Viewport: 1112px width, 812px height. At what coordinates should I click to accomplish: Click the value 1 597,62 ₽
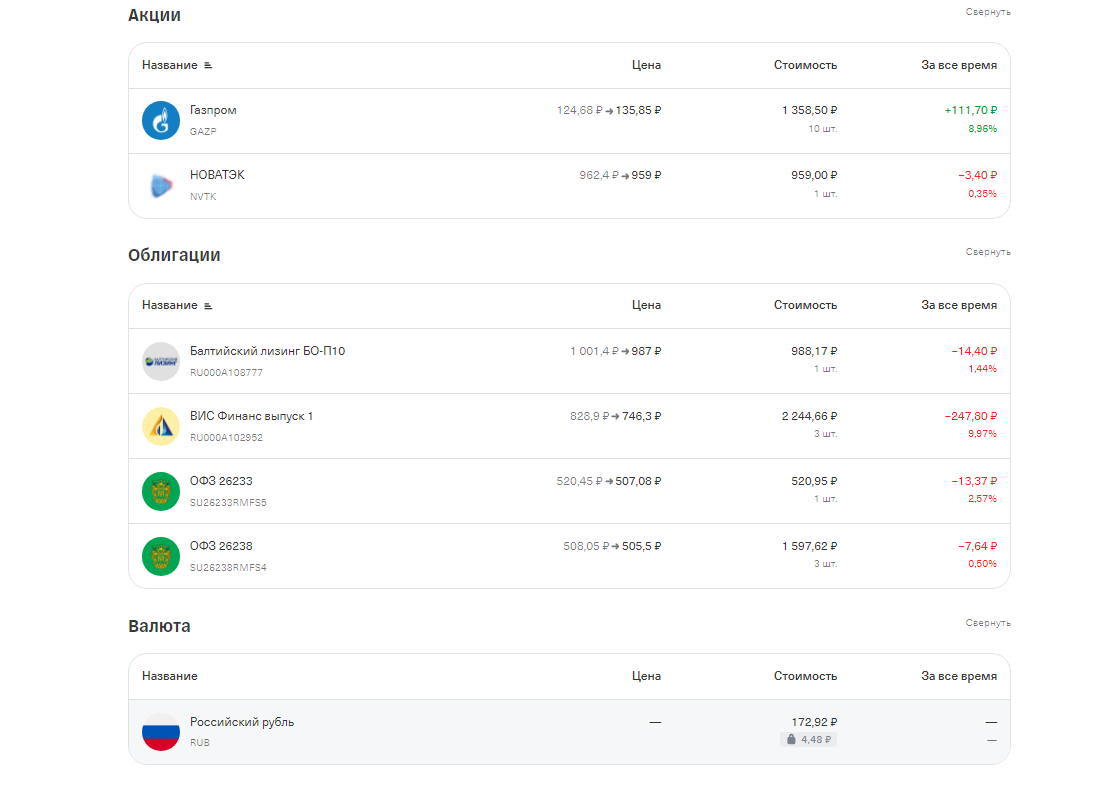pyautogui.click(x=809, y=546)
